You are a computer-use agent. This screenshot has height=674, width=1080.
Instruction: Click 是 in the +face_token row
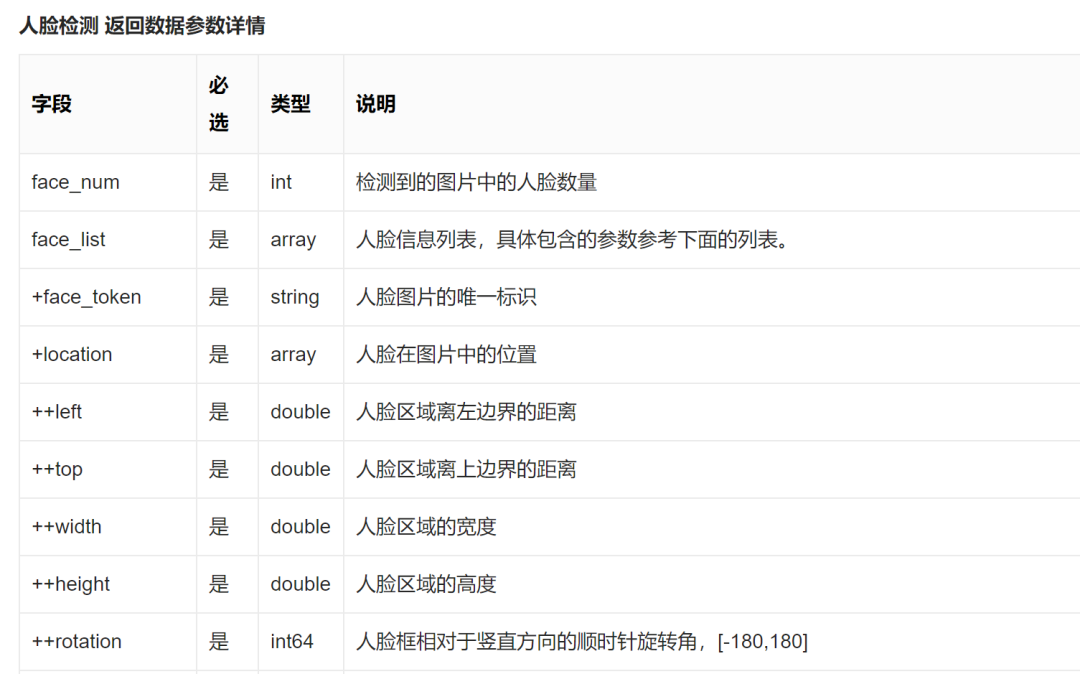(x=218, y=297)
